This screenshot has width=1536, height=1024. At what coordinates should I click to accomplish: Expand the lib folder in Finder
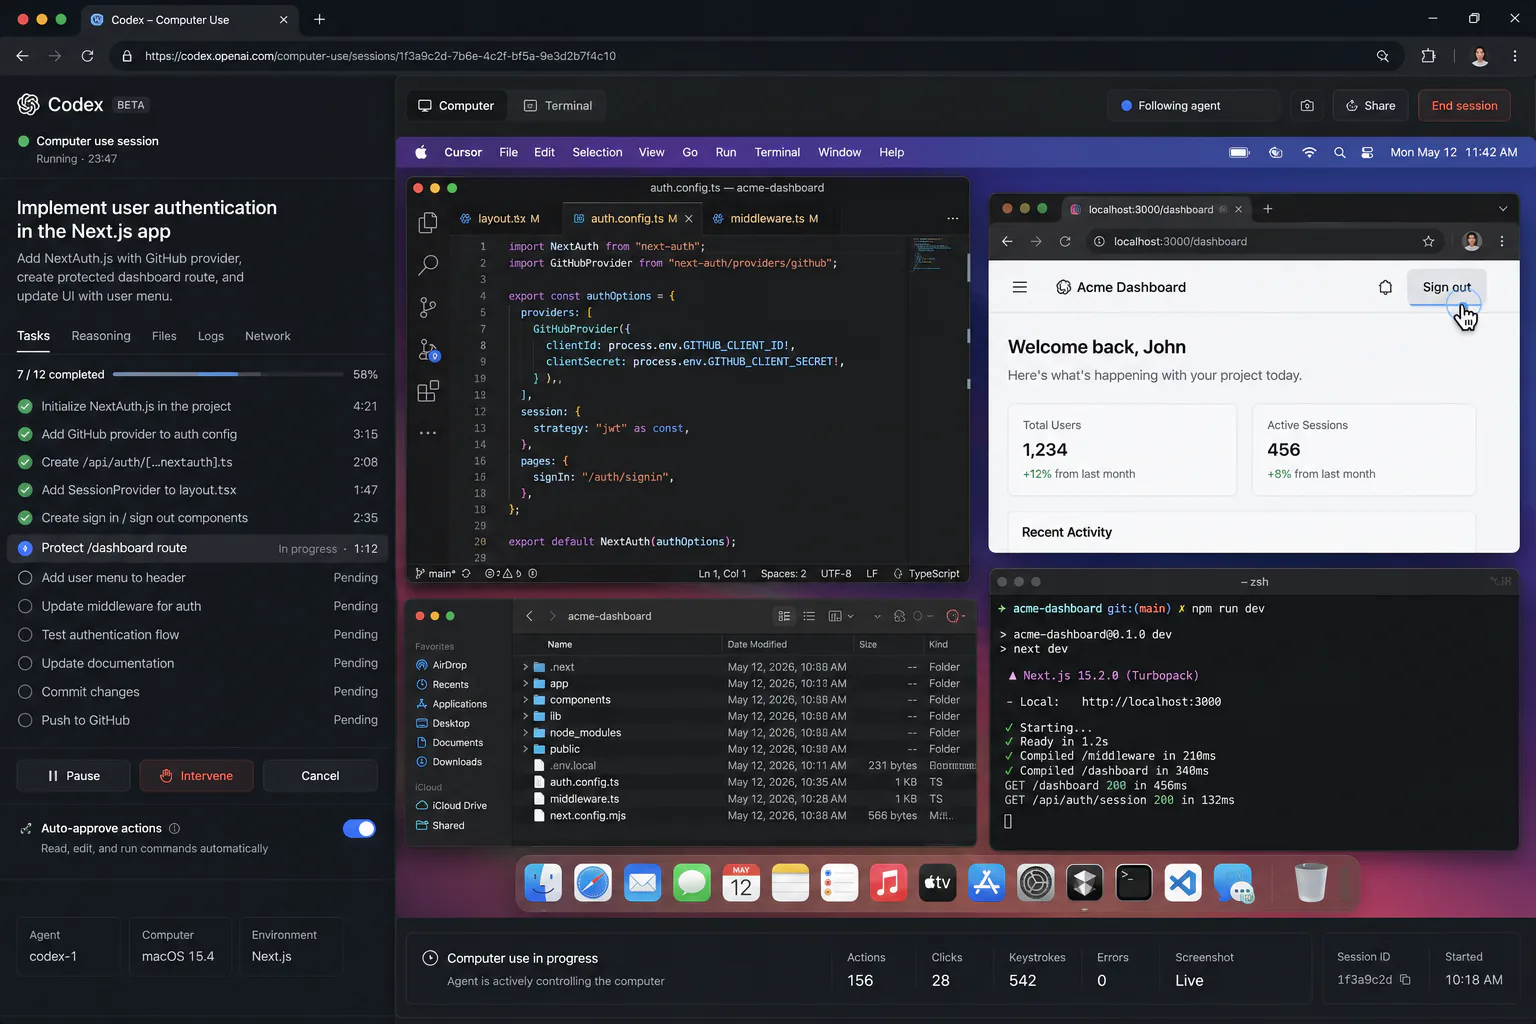pyautogui.click(x=525, y=716)
